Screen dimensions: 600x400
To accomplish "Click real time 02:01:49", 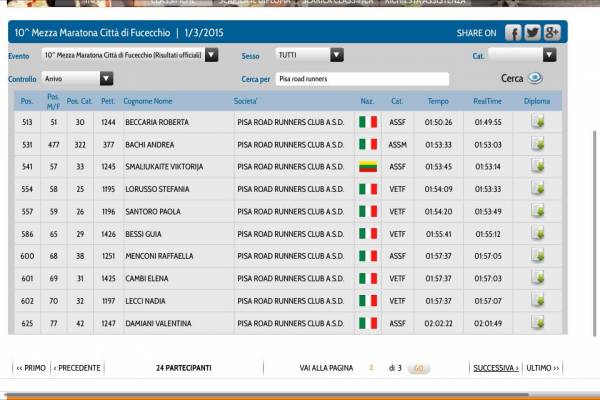I will click(488, 323).
